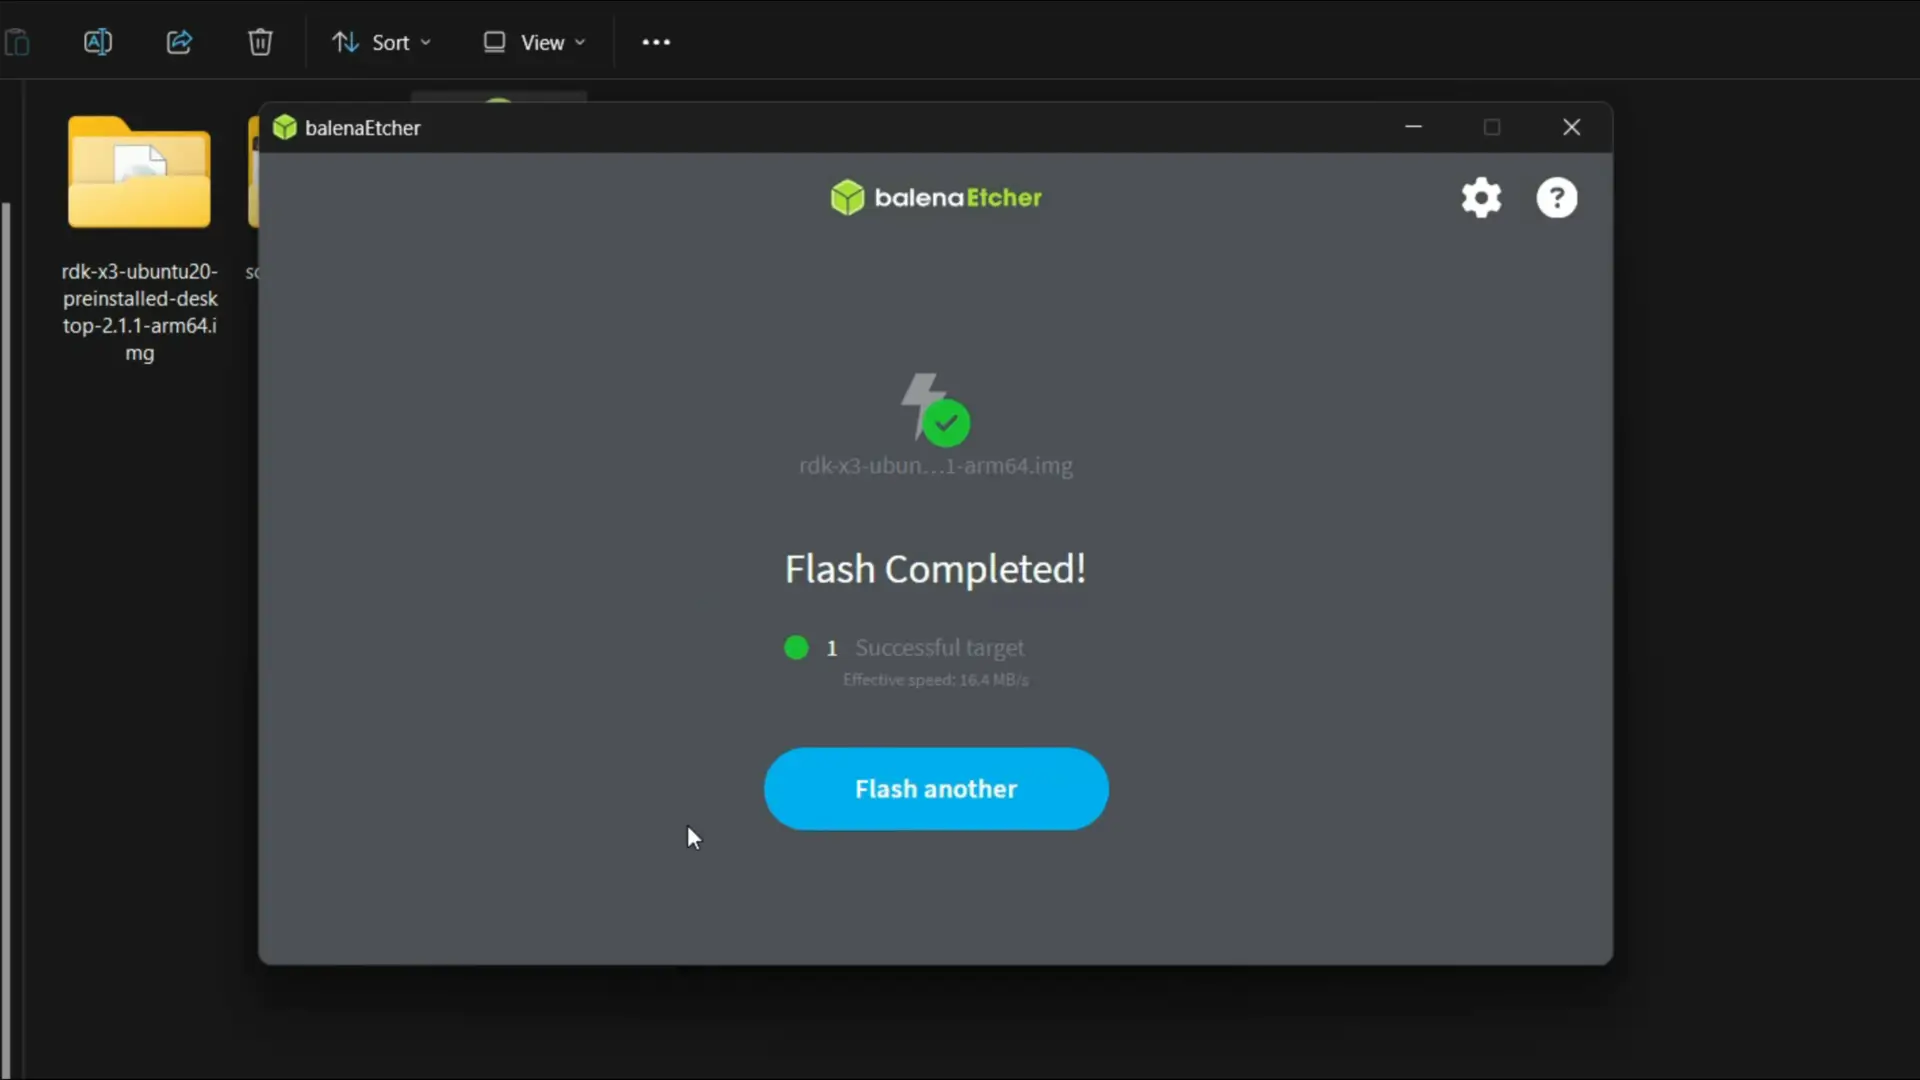Click the Delete trash icon in File Explorer
This screenshot has width=1920, height=1080.
(x=260, y=42)
